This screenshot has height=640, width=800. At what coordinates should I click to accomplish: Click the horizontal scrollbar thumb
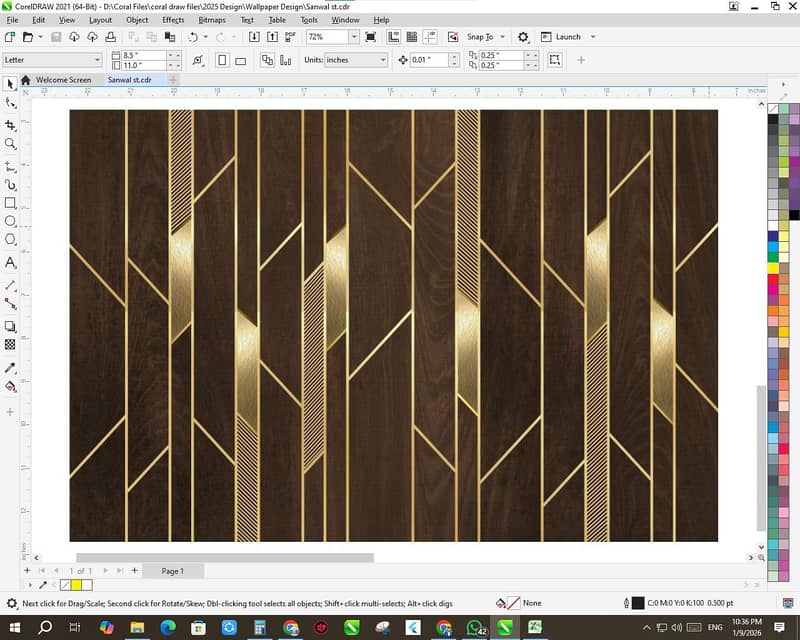tap(224, 557)
